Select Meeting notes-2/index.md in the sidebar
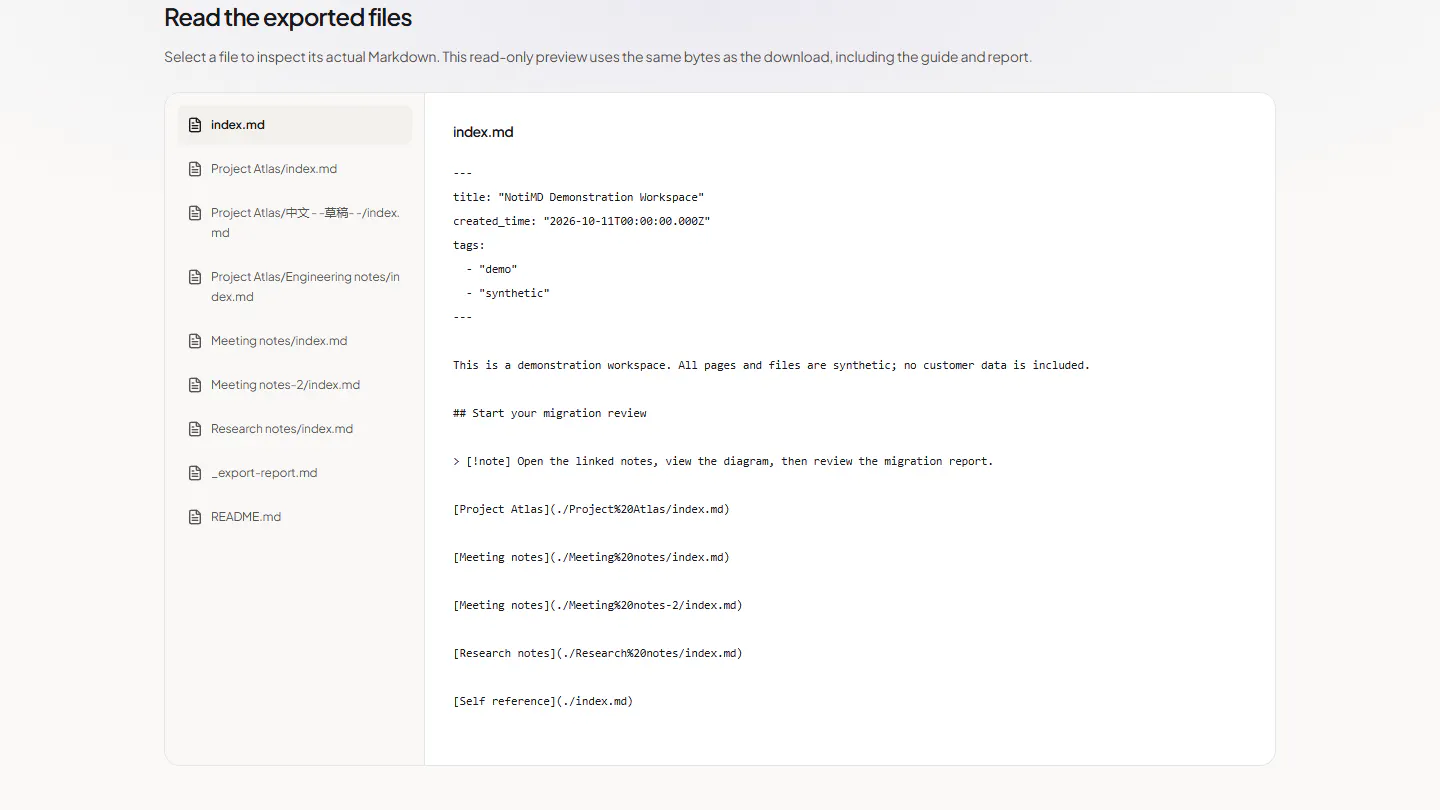This screenshot has width=1440, height=810. (x=295, y=385)
